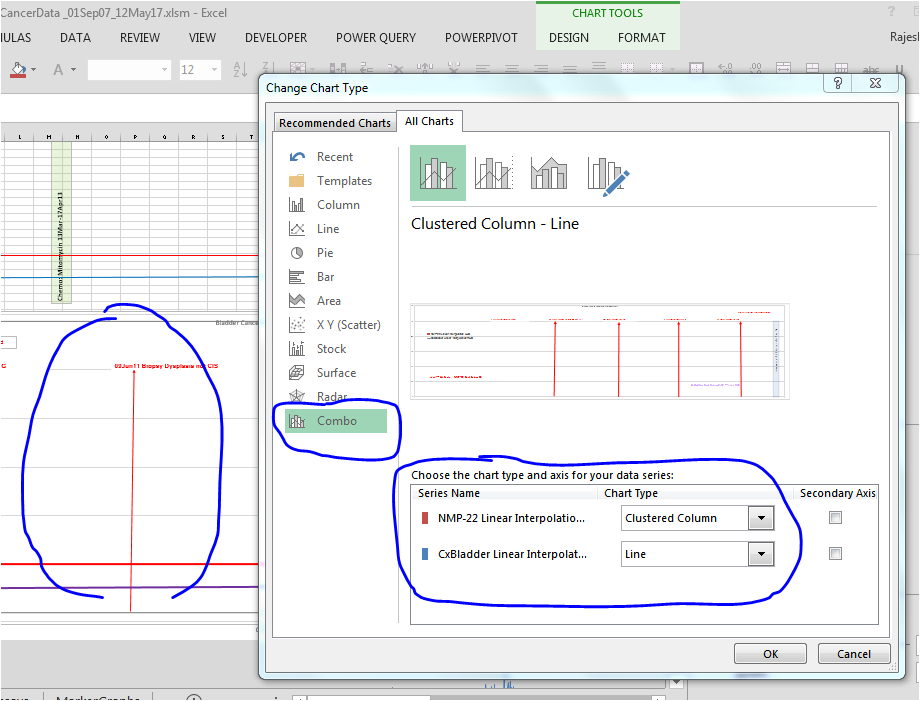Click the Increase Decimal ribbon icon
The width and height of the screenshot is (920, 701).
click(x=725, y=69)
